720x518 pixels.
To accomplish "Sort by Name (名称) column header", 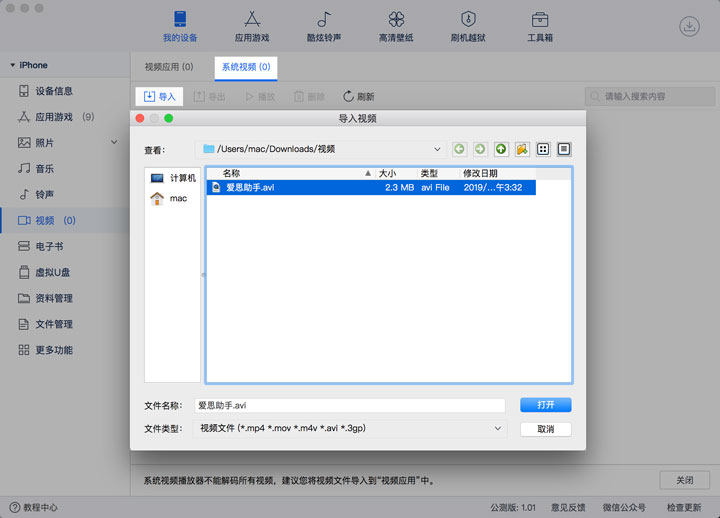I will 291,173.
